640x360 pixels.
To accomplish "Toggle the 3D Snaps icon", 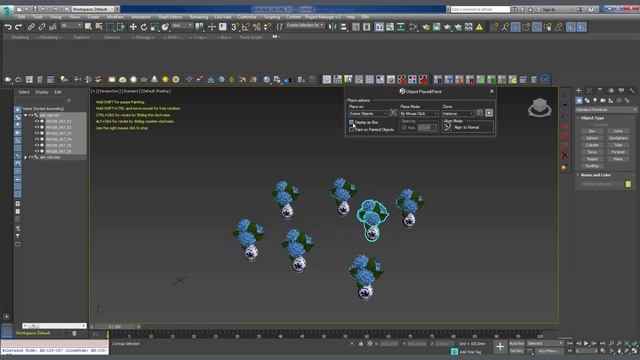I will 235,27.
